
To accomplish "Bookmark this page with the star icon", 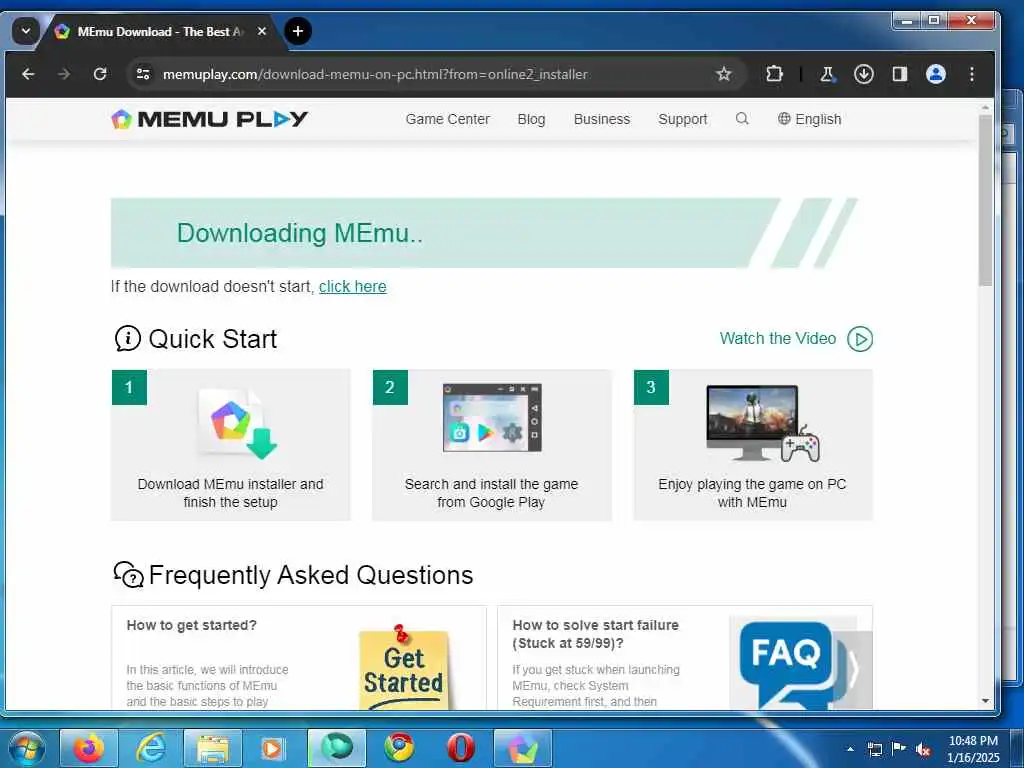I will pyautogui.click(x=724, y=74).
